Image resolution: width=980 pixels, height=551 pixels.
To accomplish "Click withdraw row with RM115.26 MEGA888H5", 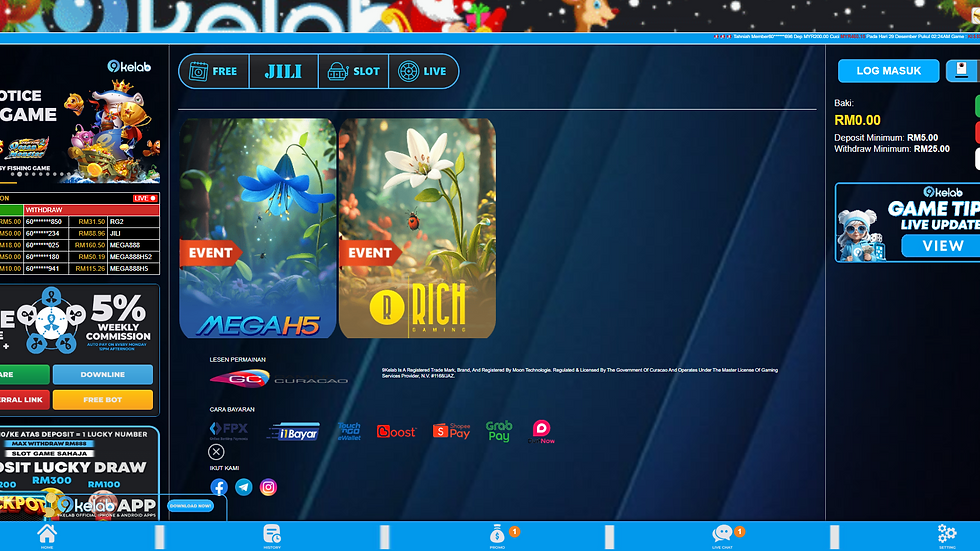I will [91, 269].
